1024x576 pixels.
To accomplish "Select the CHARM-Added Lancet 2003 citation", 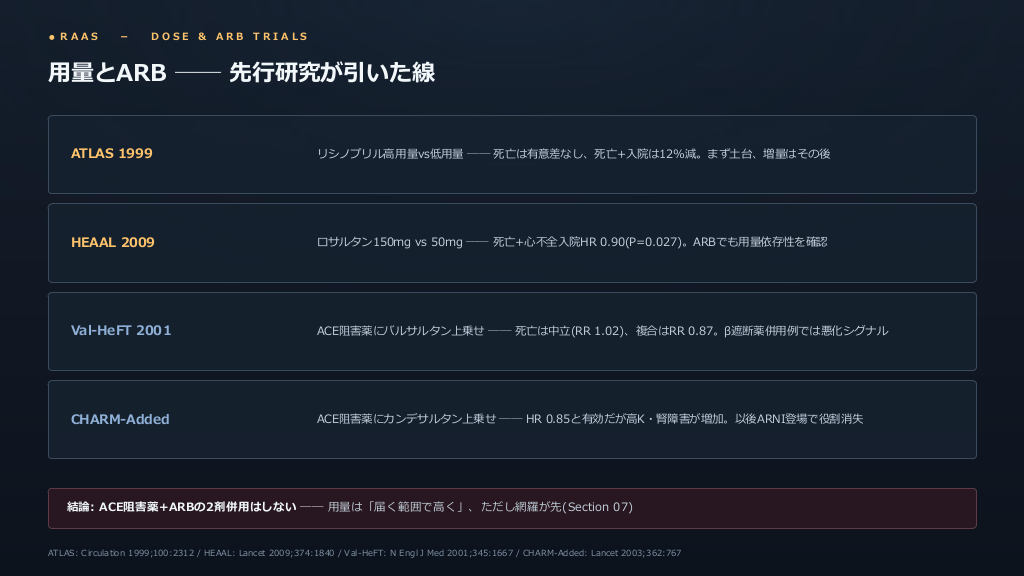I will click(601, 553).
